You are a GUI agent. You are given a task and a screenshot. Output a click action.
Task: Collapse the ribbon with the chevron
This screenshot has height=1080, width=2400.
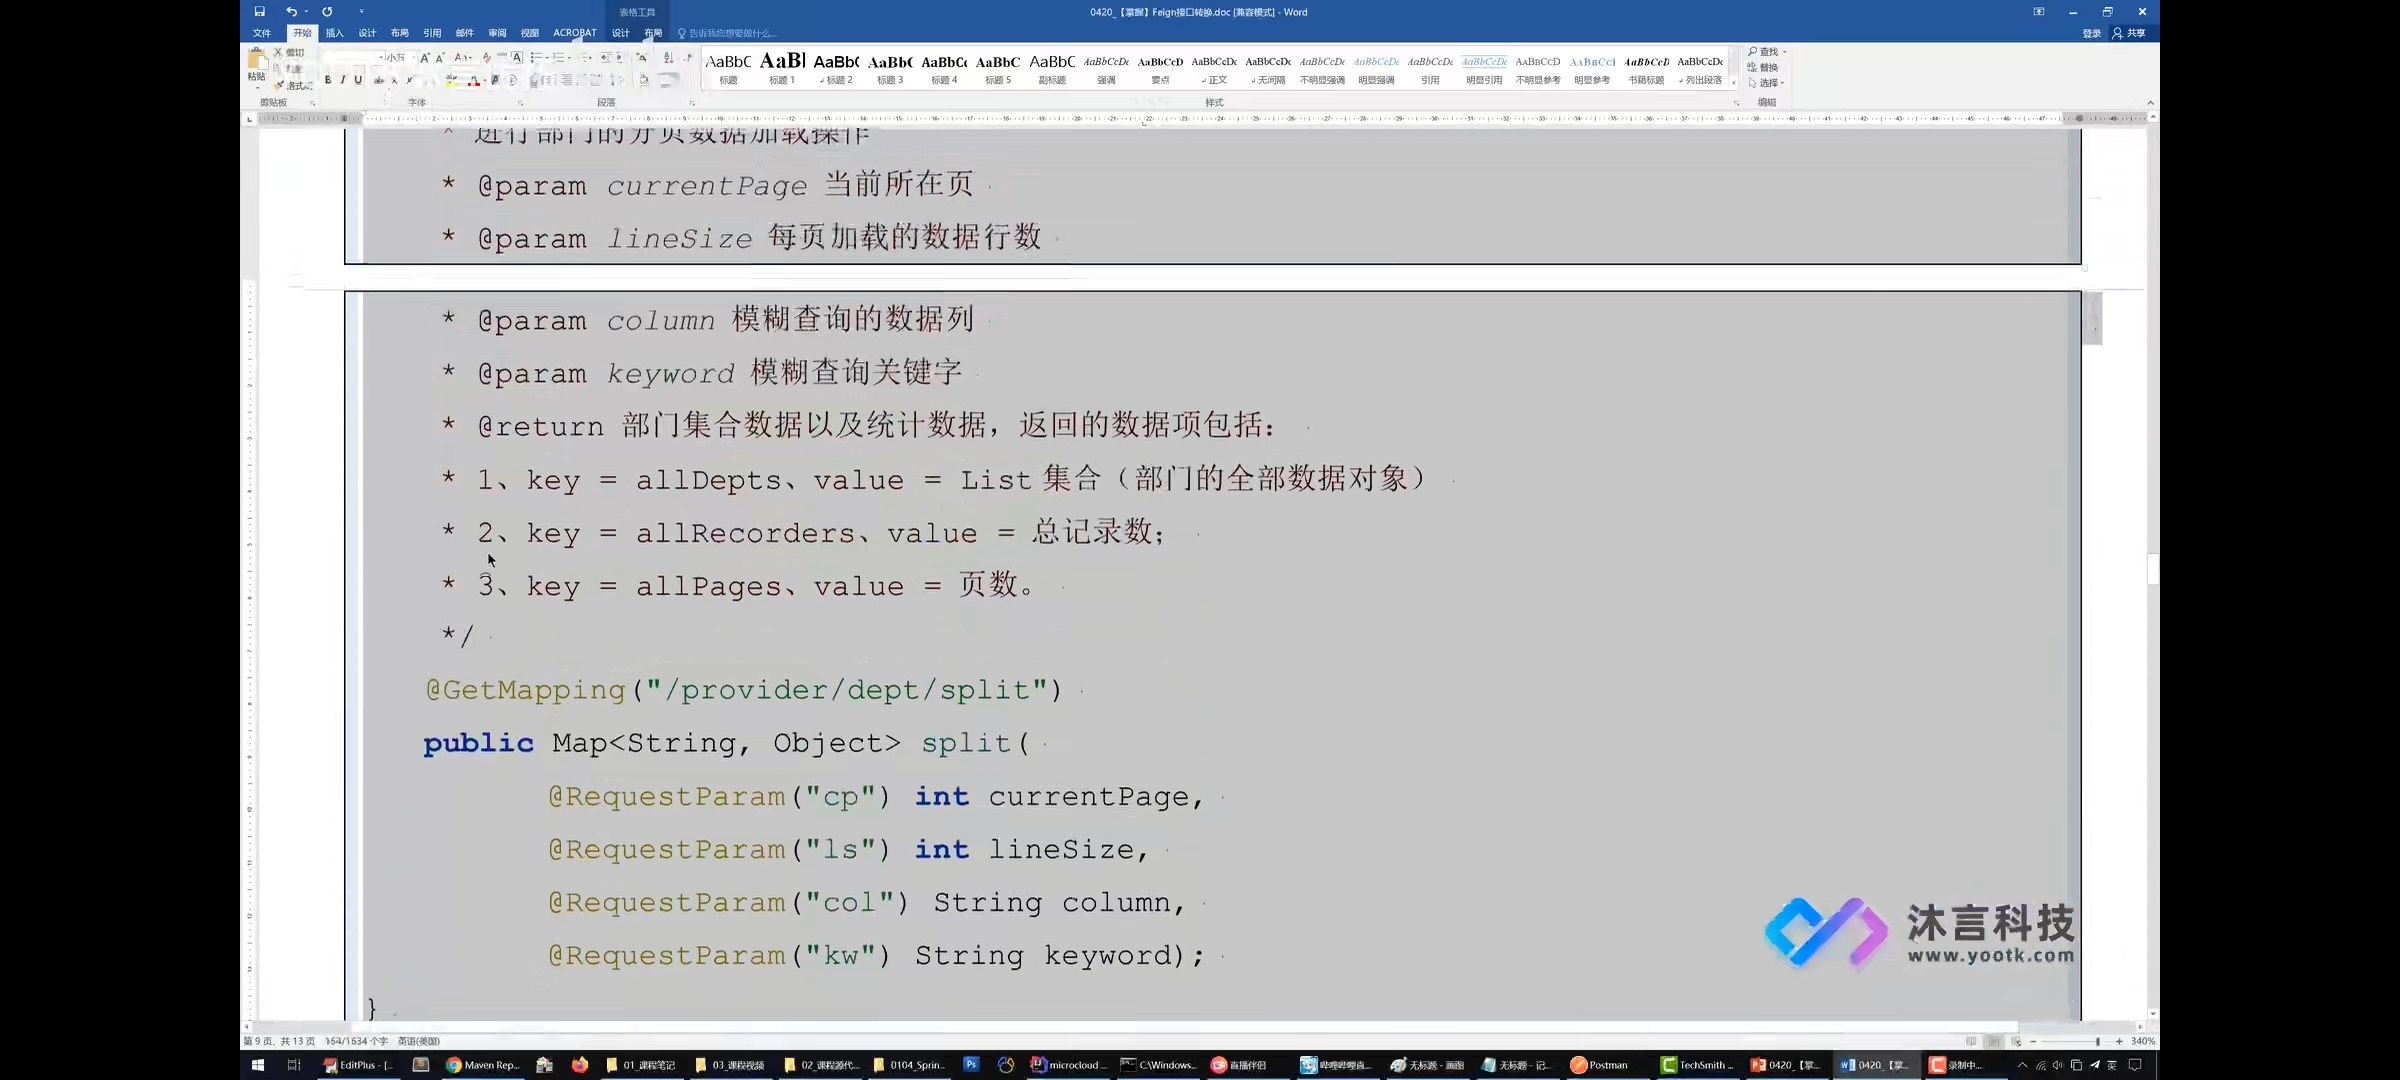click(x=2150, y=103)
